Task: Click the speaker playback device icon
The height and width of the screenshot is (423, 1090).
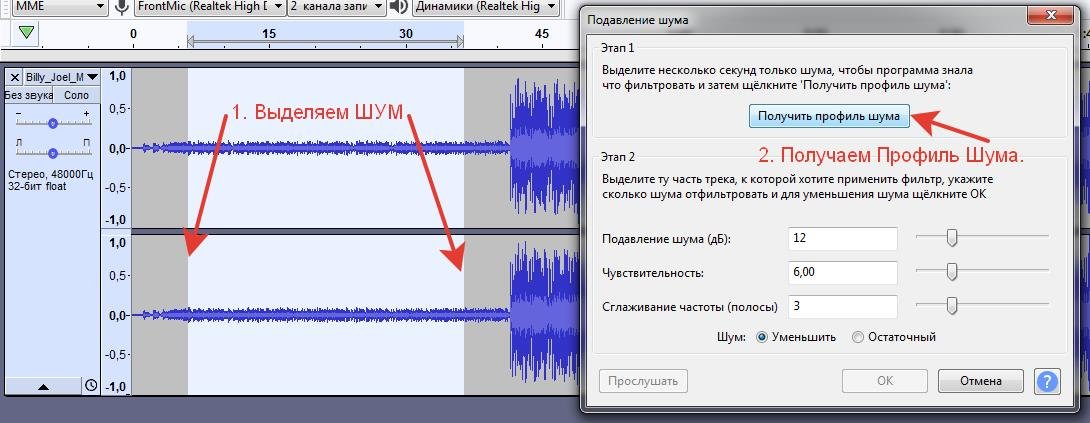Action: coord(398,7)
